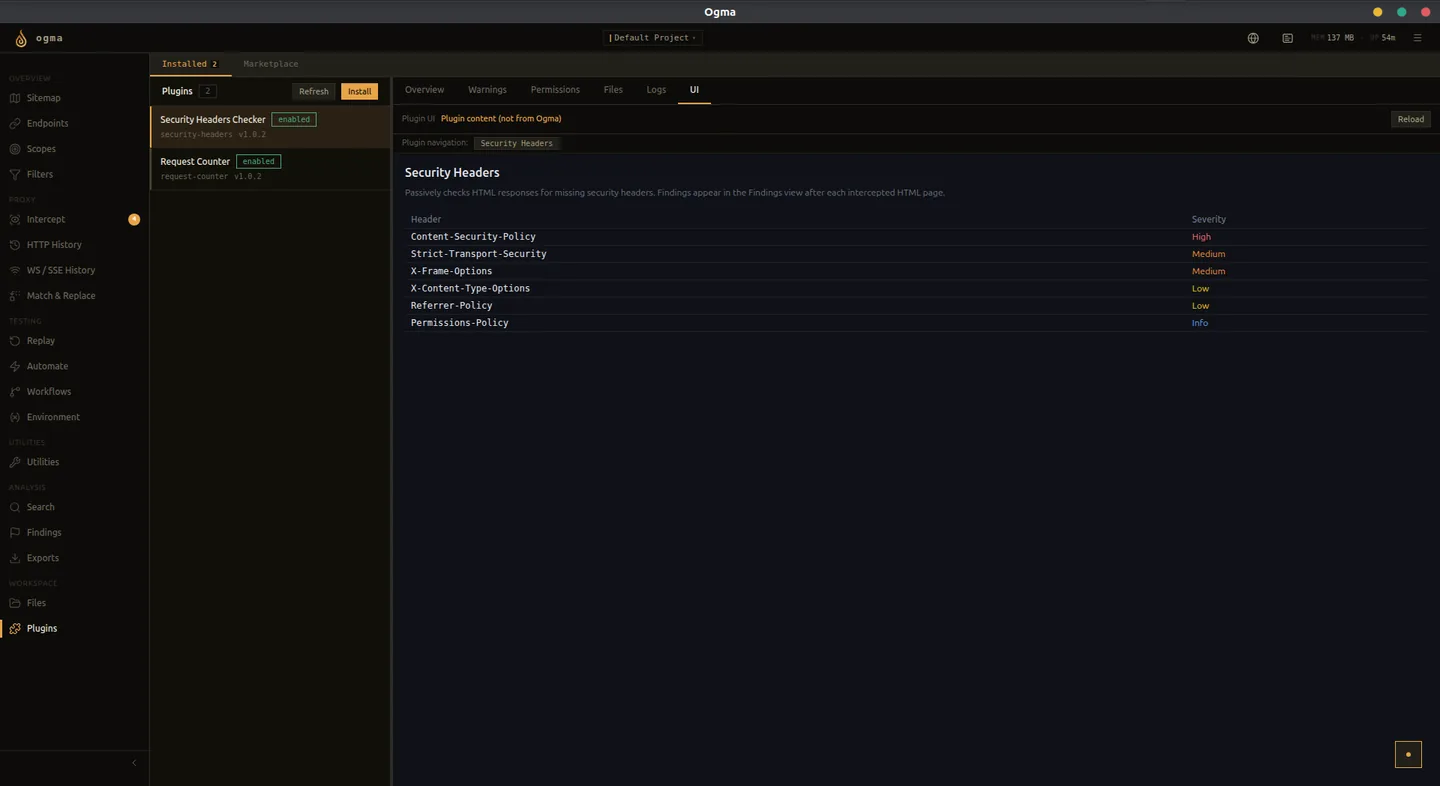Switch to the Marketplace tab
1440x786 pixels.
pyautogui.click(x=271, y=64)
